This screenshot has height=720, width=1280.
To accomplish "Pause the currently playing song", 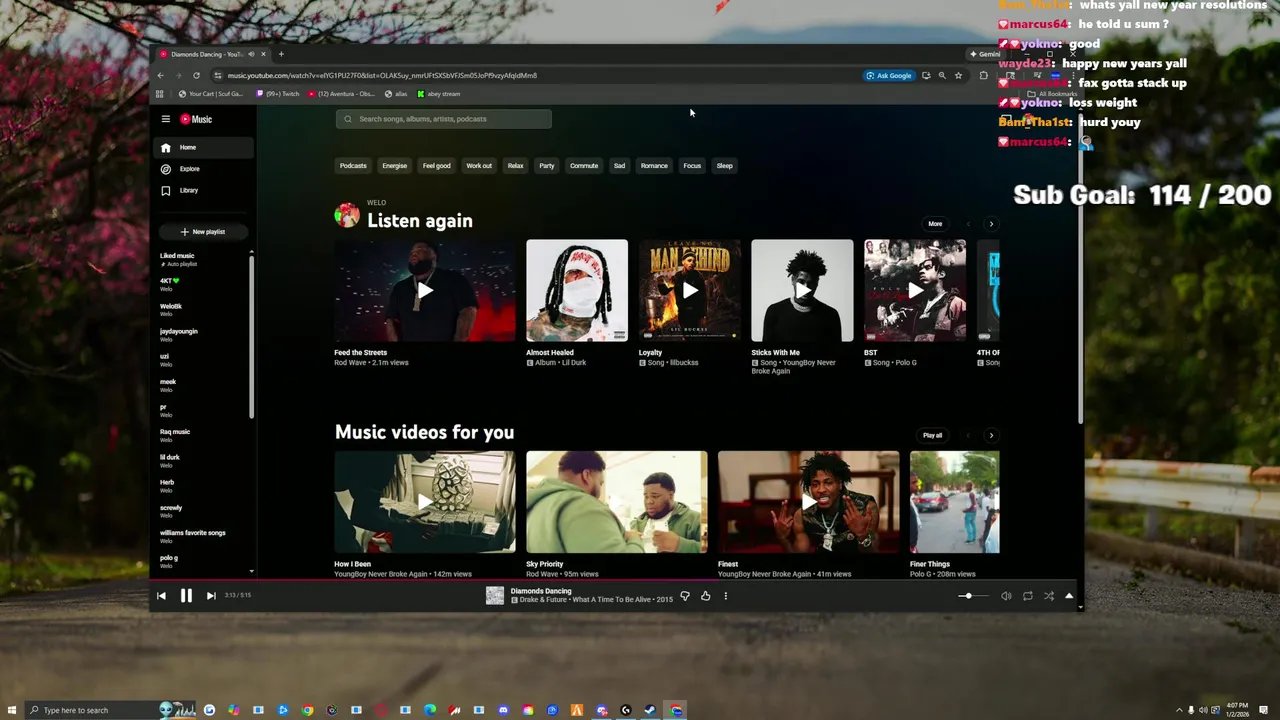I will pyautogui.click(x=186, y=596).
